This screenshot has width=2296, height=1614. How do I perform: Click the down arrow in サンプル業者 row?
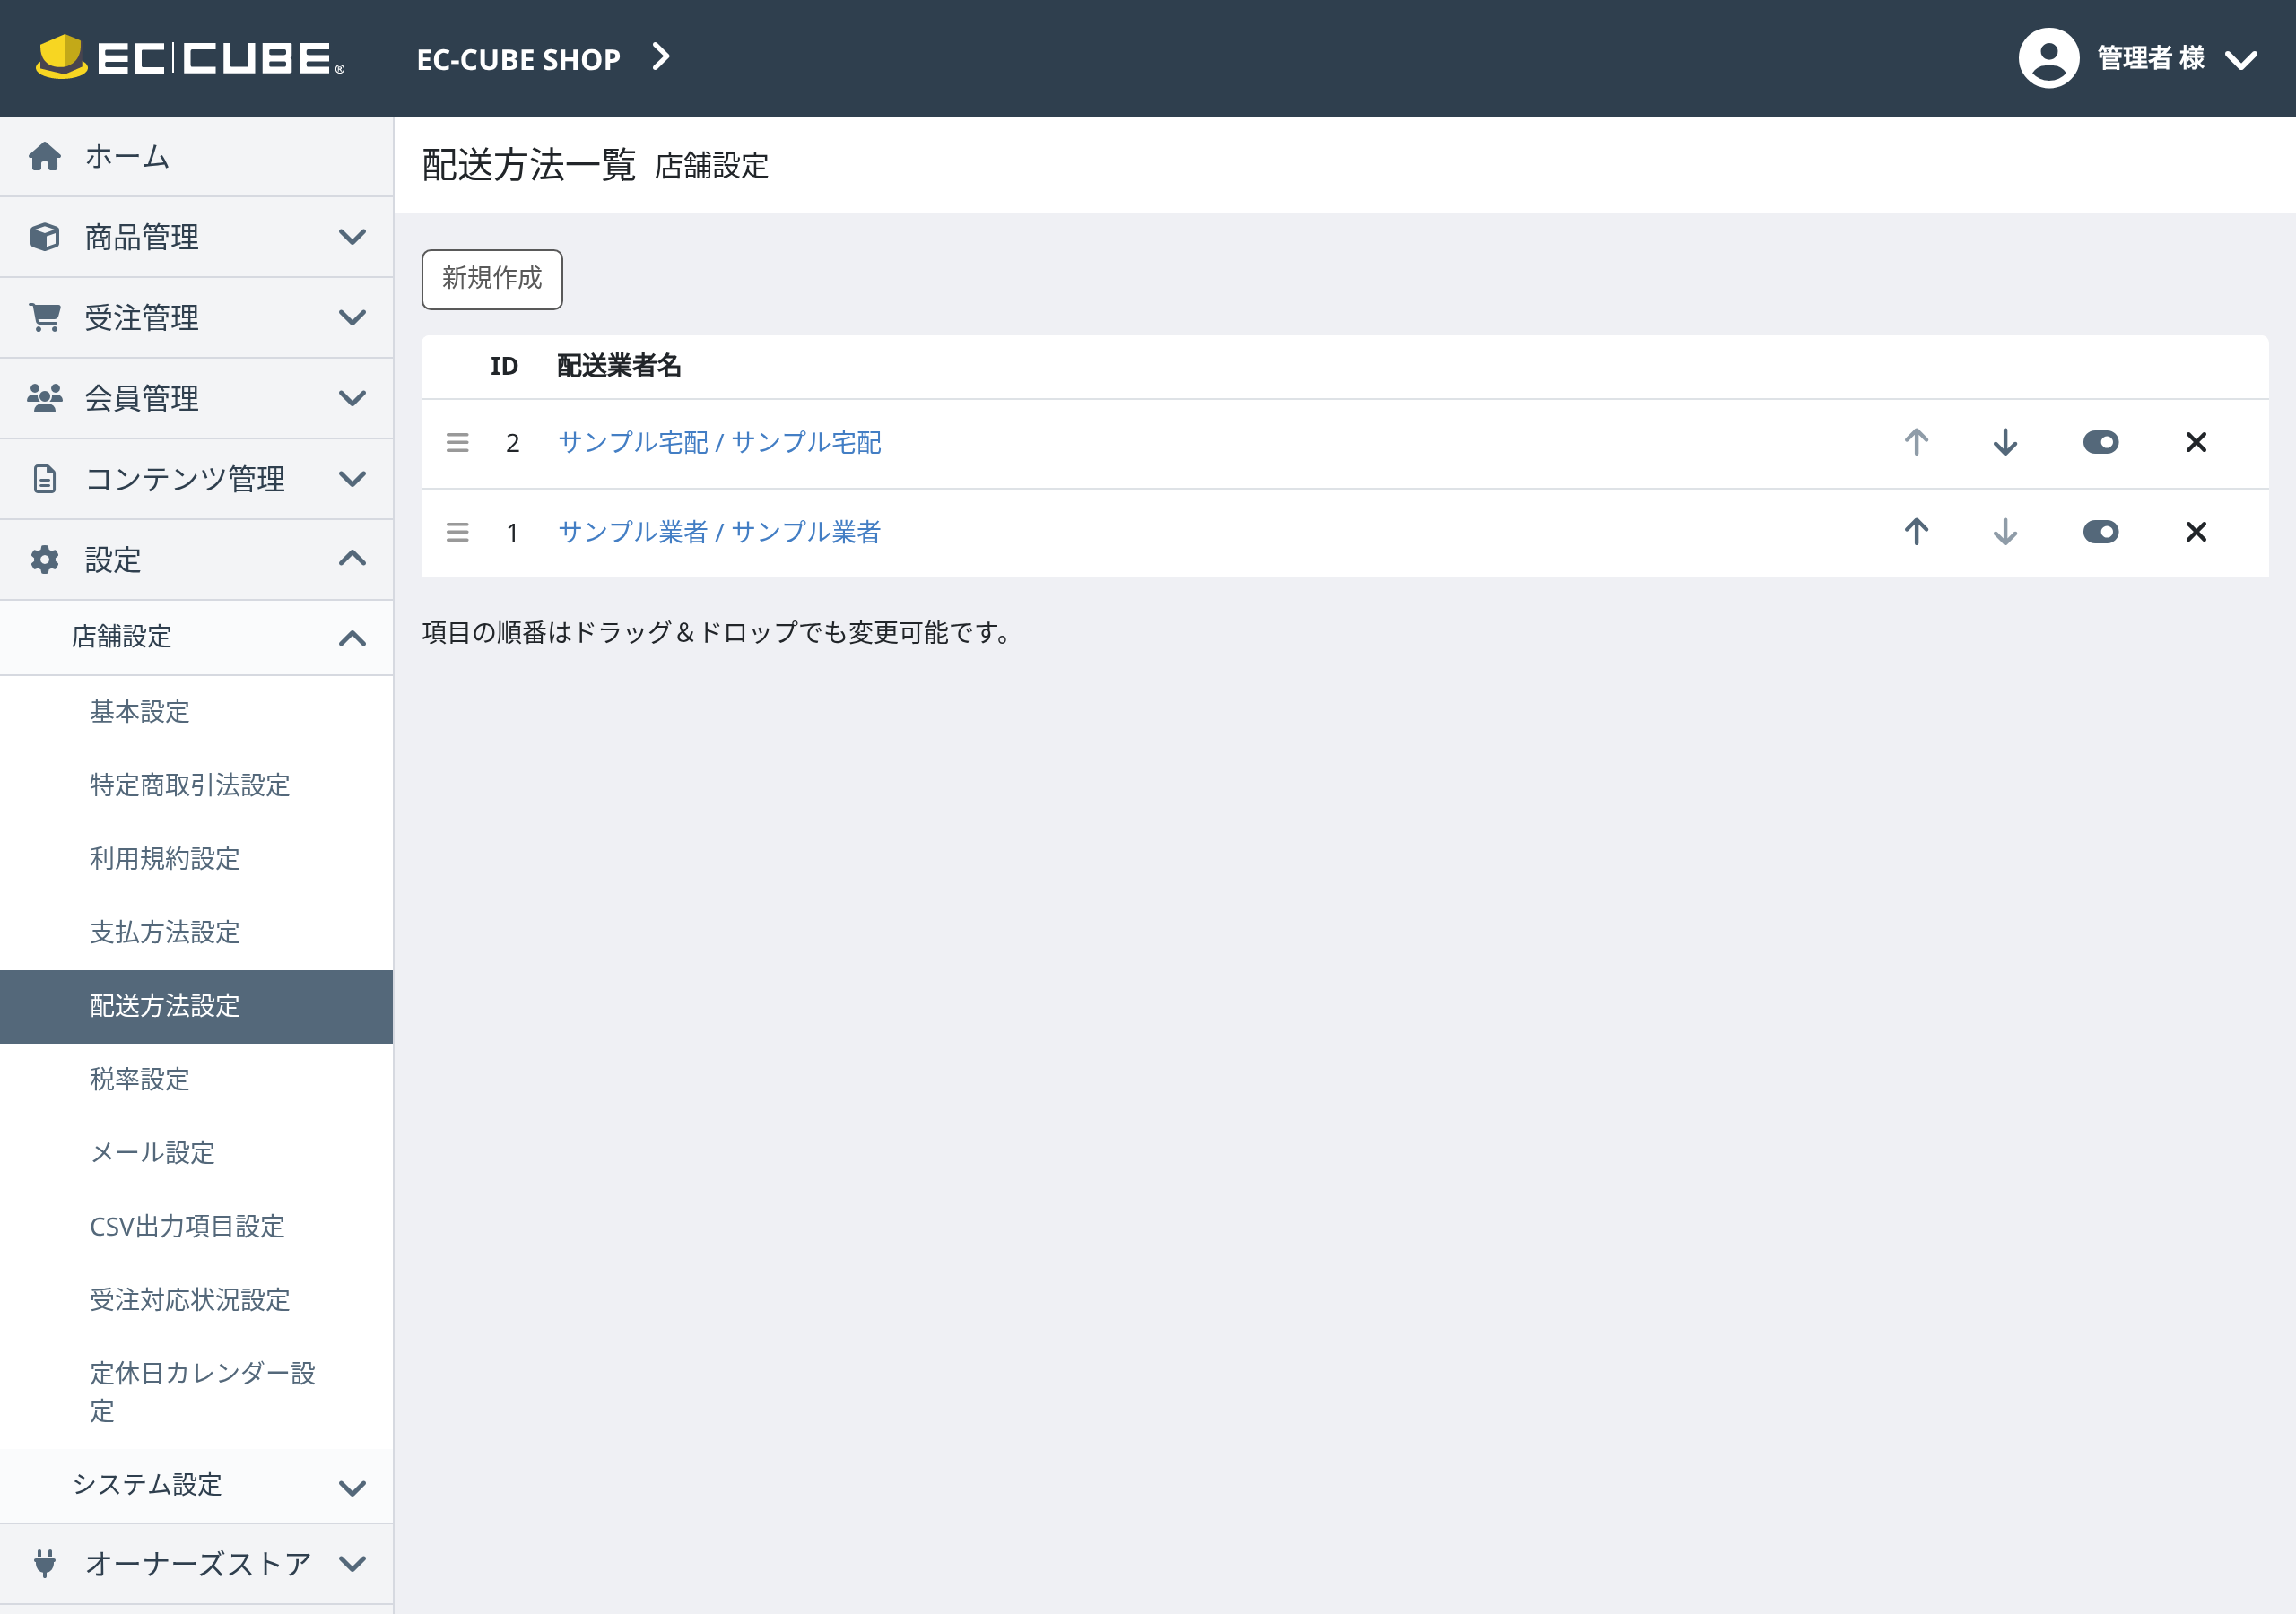(x=2005, y=532)
